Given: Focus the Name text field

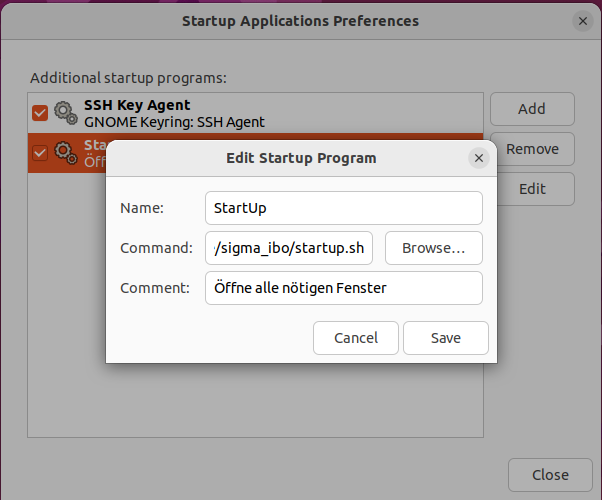Looking at the screenshot, I should click(343, 208).
